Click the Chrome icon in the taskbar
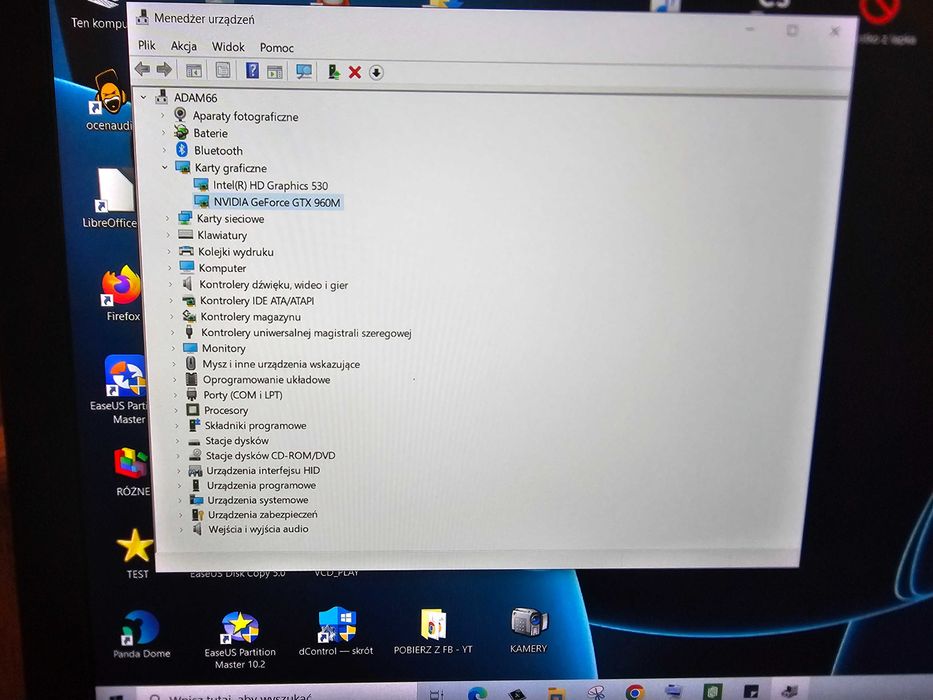933x700 pixels. click(x=635, y=692)
